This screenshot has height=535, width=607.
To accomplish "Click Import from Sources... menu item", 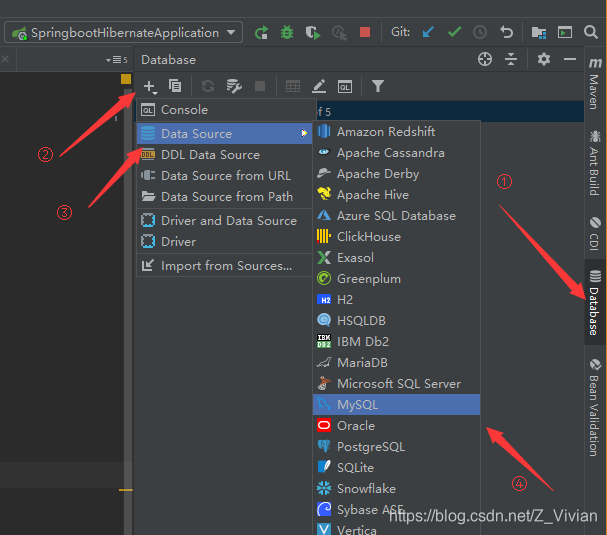I will 225,266.
